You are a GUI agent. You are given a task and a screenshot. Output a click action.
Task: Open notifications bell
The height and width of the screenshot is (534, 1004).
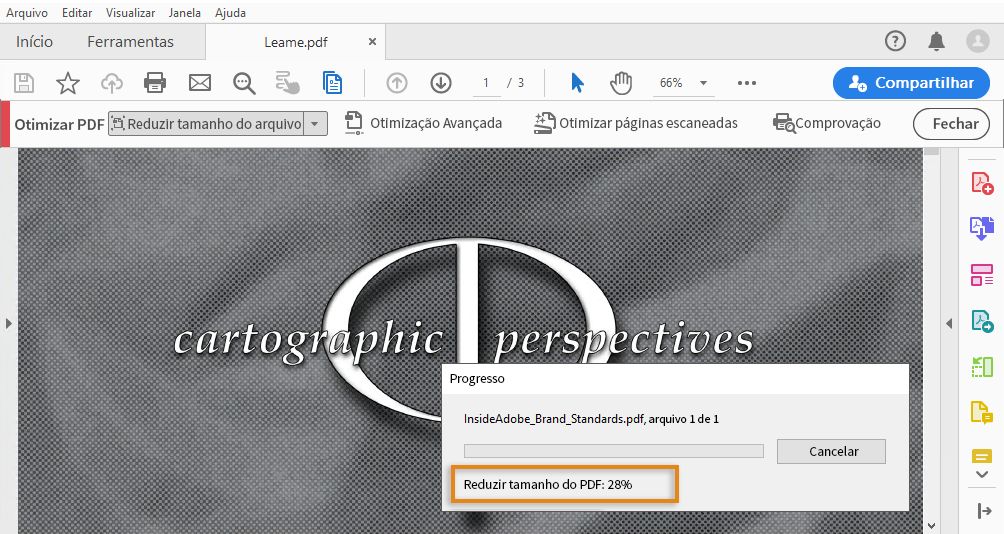pos(936,42)
